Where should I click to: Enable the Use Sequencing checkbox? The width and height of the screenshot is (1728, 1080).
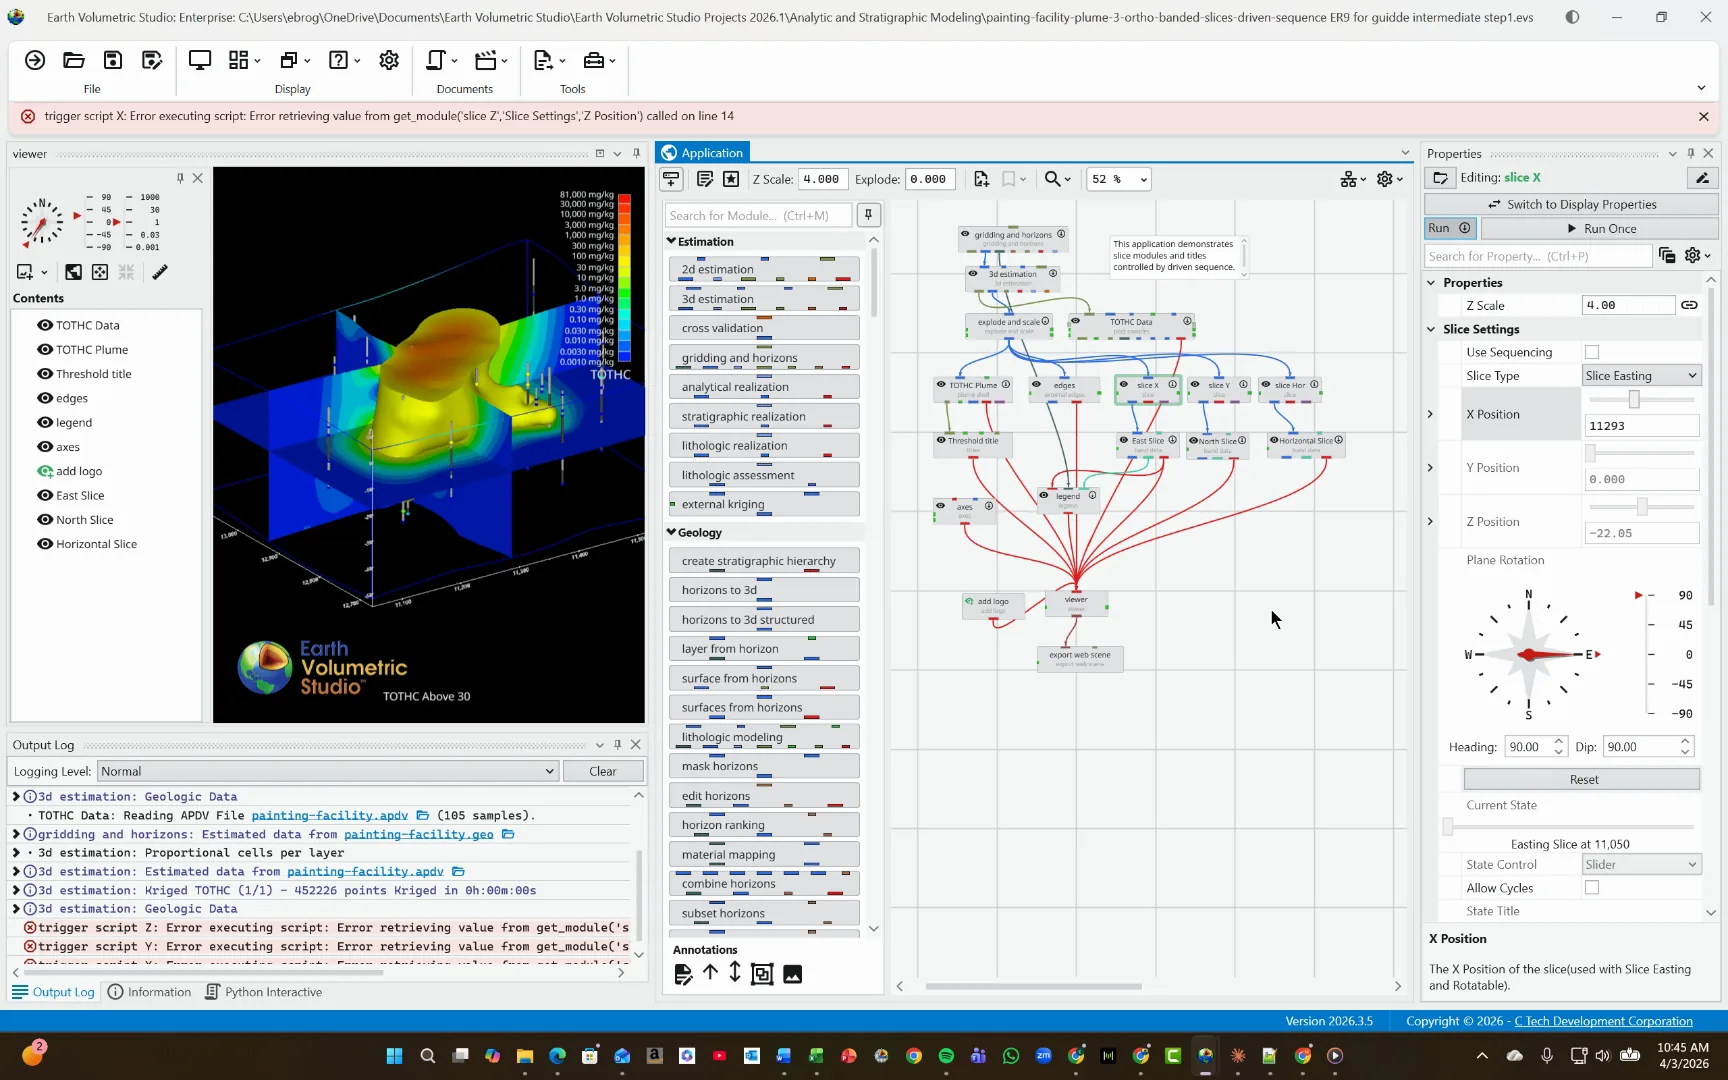pyautogui.click(x=1592, y=352)
